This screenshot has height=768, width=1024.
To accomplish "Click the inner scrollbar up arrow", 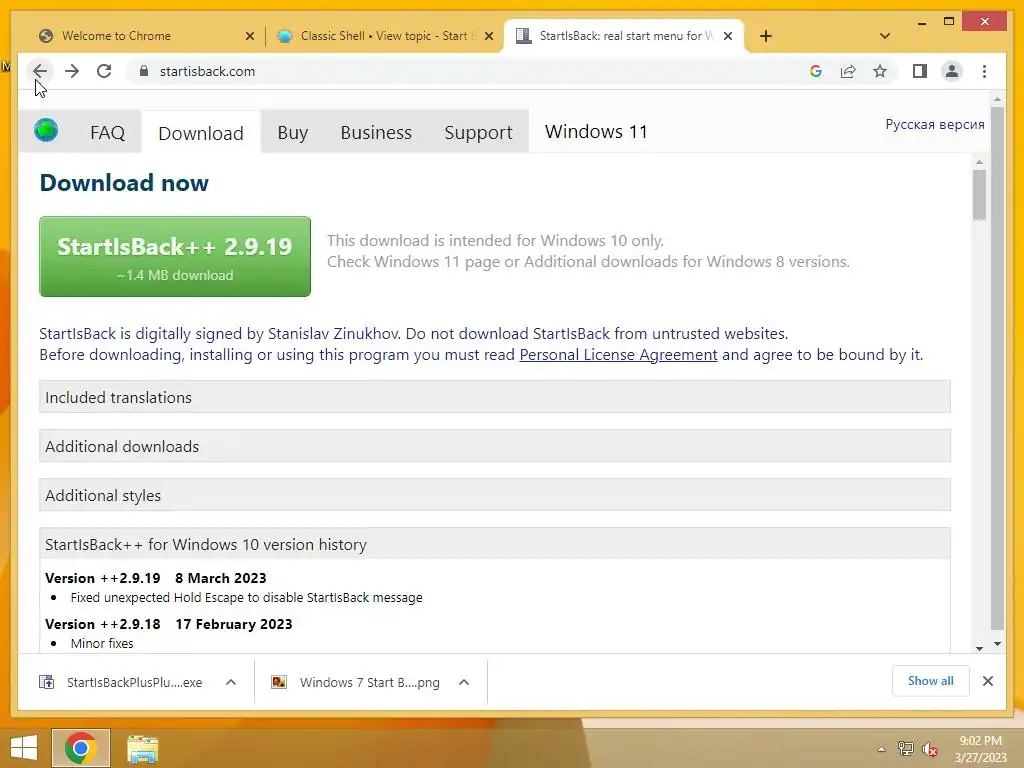I will click(x=979, y=162).
